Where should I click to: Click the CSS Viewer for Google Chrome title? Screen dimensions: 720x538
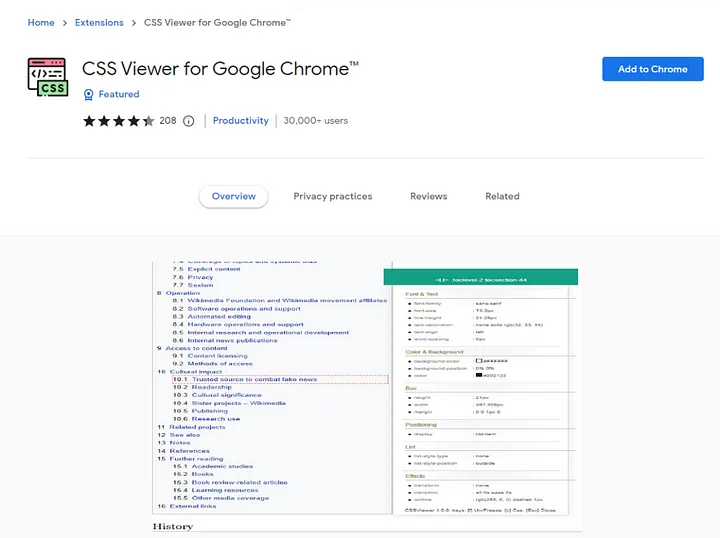(220, 69)
